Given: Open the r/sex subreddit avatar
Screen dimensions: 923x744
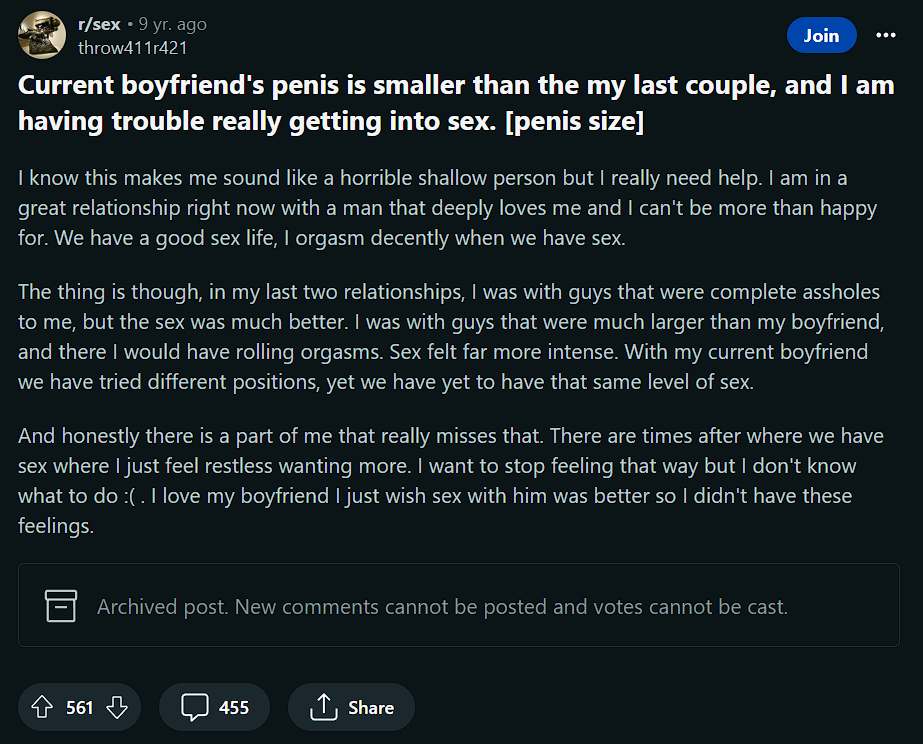Looking at the screenshot, I should click(42, 35).
